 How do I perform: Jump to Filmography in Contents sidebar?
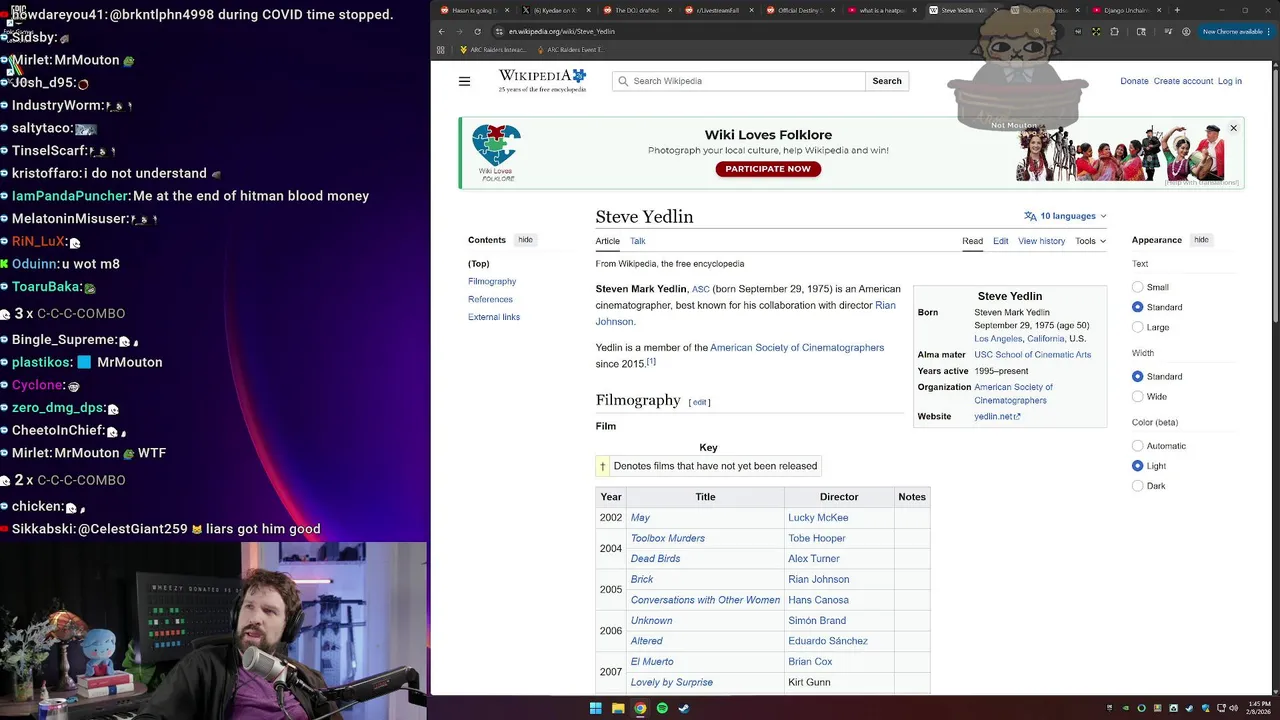[492, 282]
